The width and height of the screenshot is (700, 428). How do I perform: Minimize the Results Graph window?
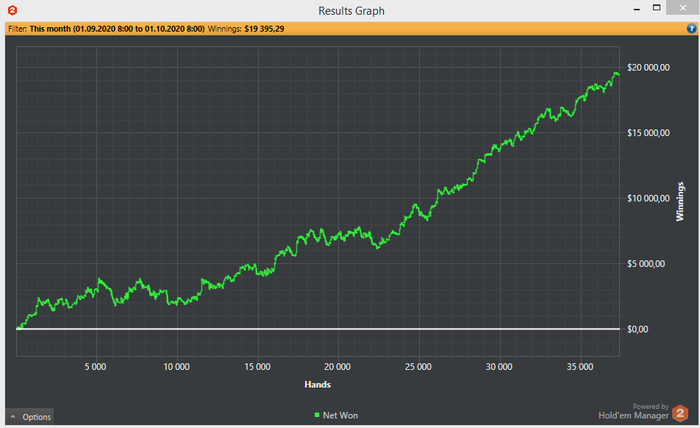coord(637,8)
